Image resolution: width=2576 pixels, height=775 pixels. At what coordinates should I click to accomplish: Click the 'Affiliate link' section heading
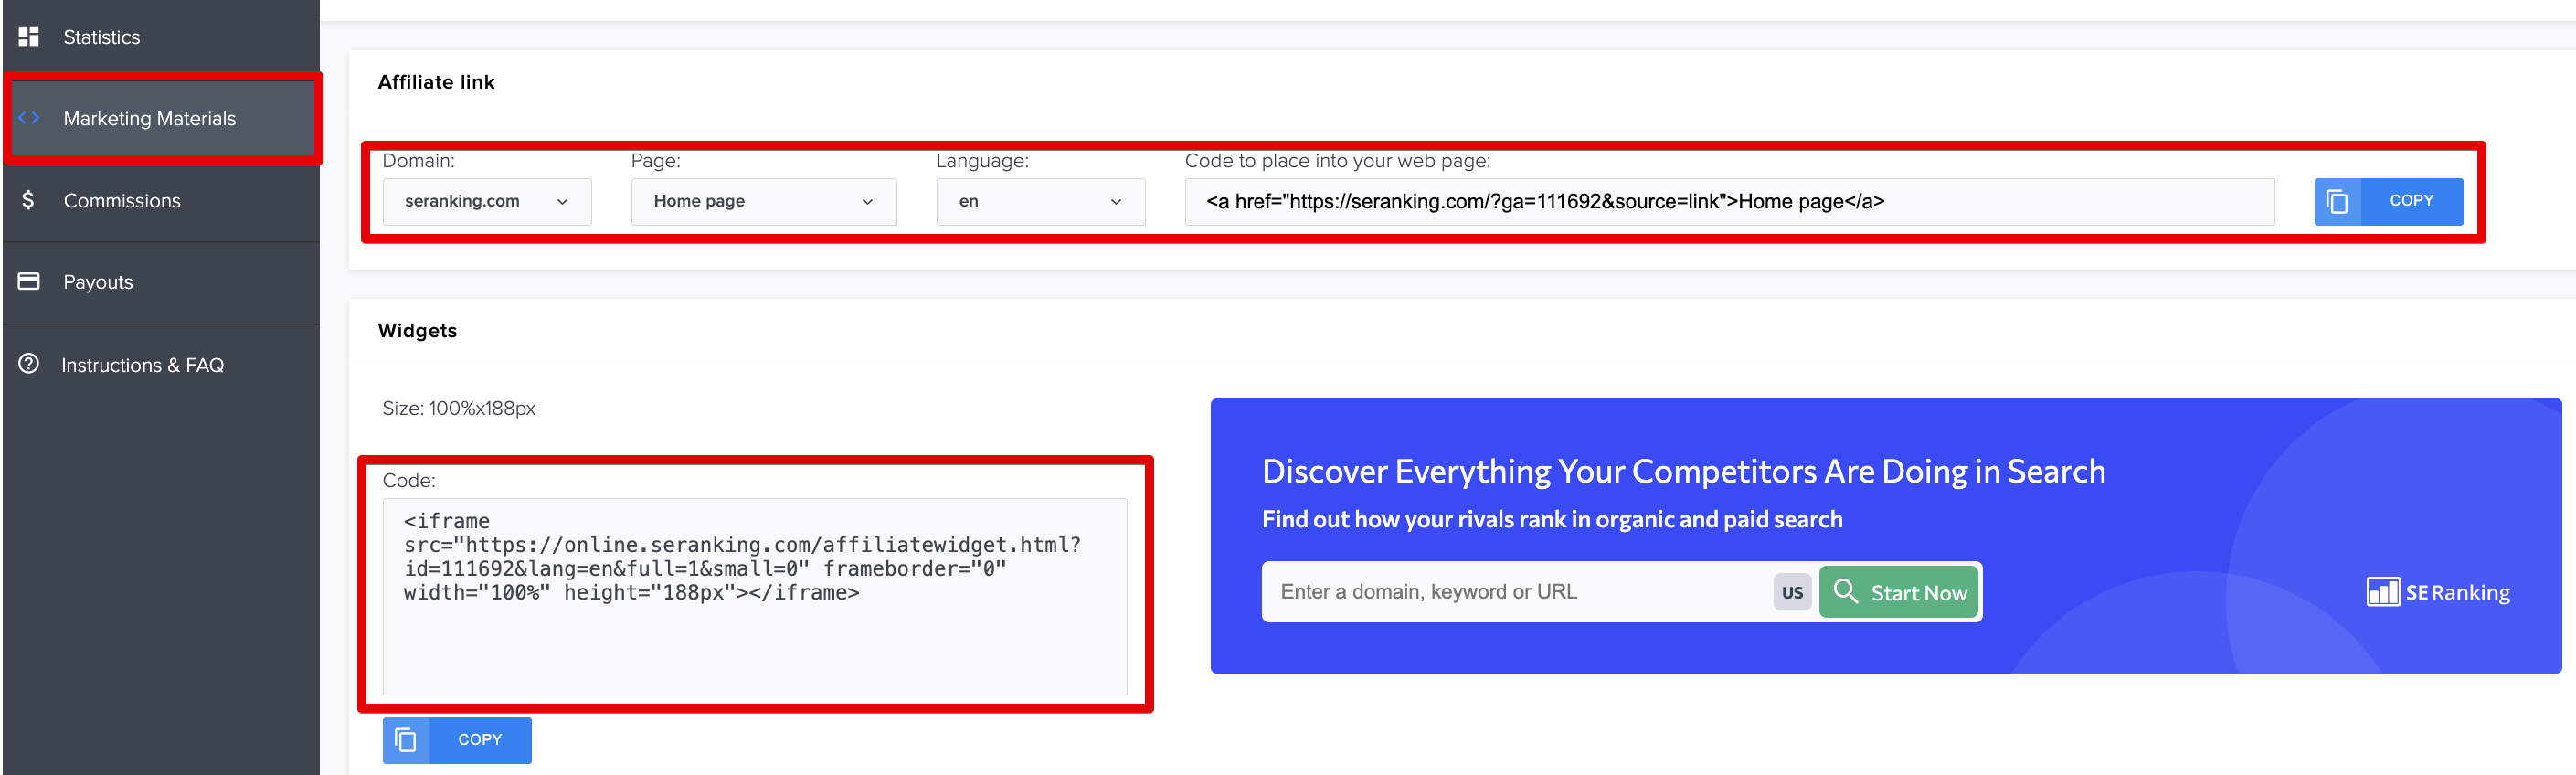click(436, 82)
